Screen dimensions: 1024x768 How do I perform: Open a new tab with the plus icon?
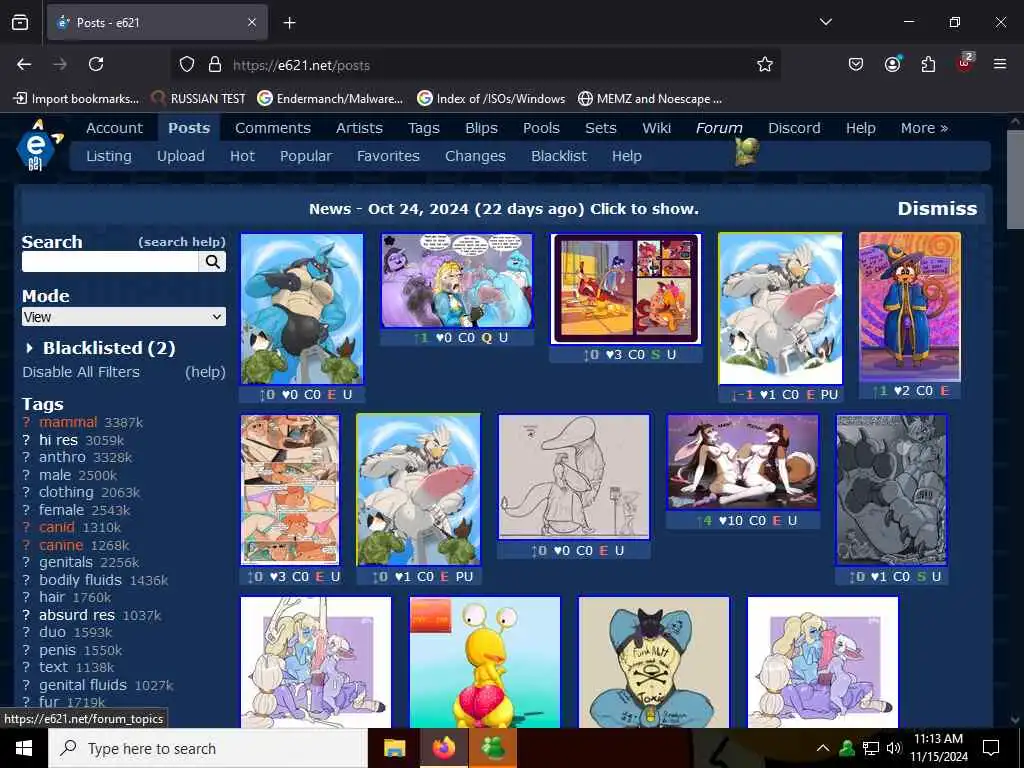click(x=289, y=23)
